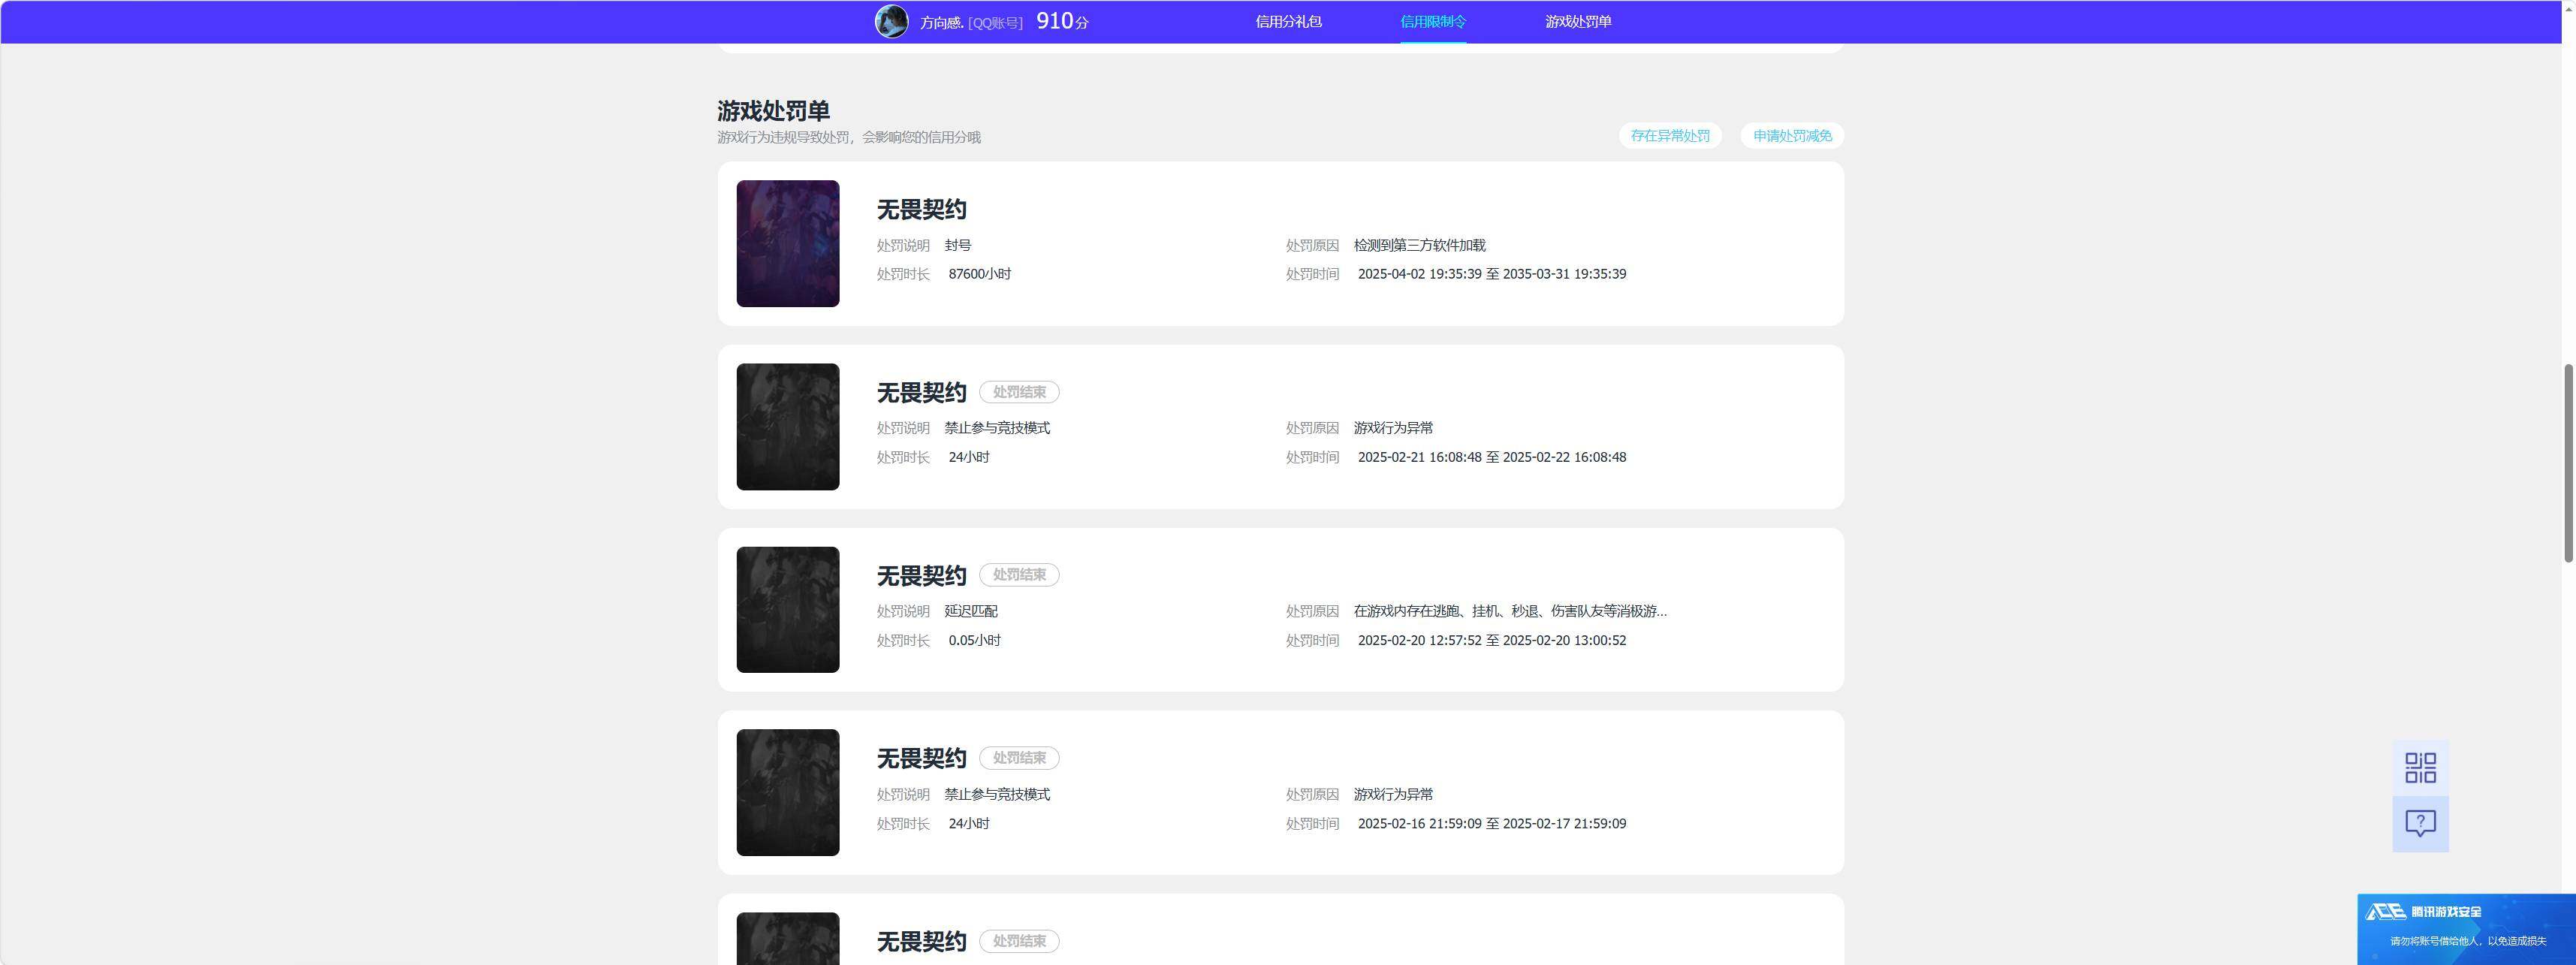Click the page vertical scrollbar thumb
Viewport: 2576px width, 965px height.
(x=2569, y=463)
